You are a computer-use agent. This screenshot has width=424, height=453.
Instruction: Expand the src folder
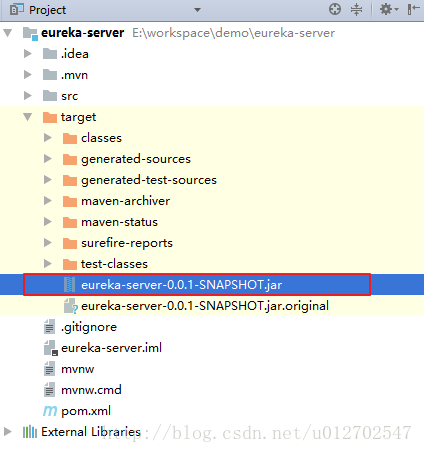tap(28, 96)
